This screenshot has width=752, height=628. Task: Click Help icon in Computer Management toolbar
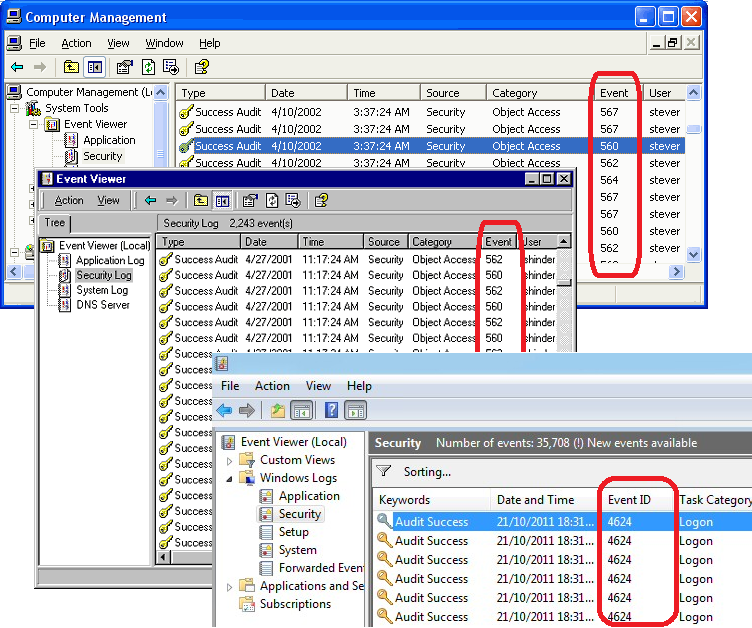point(202,67)
